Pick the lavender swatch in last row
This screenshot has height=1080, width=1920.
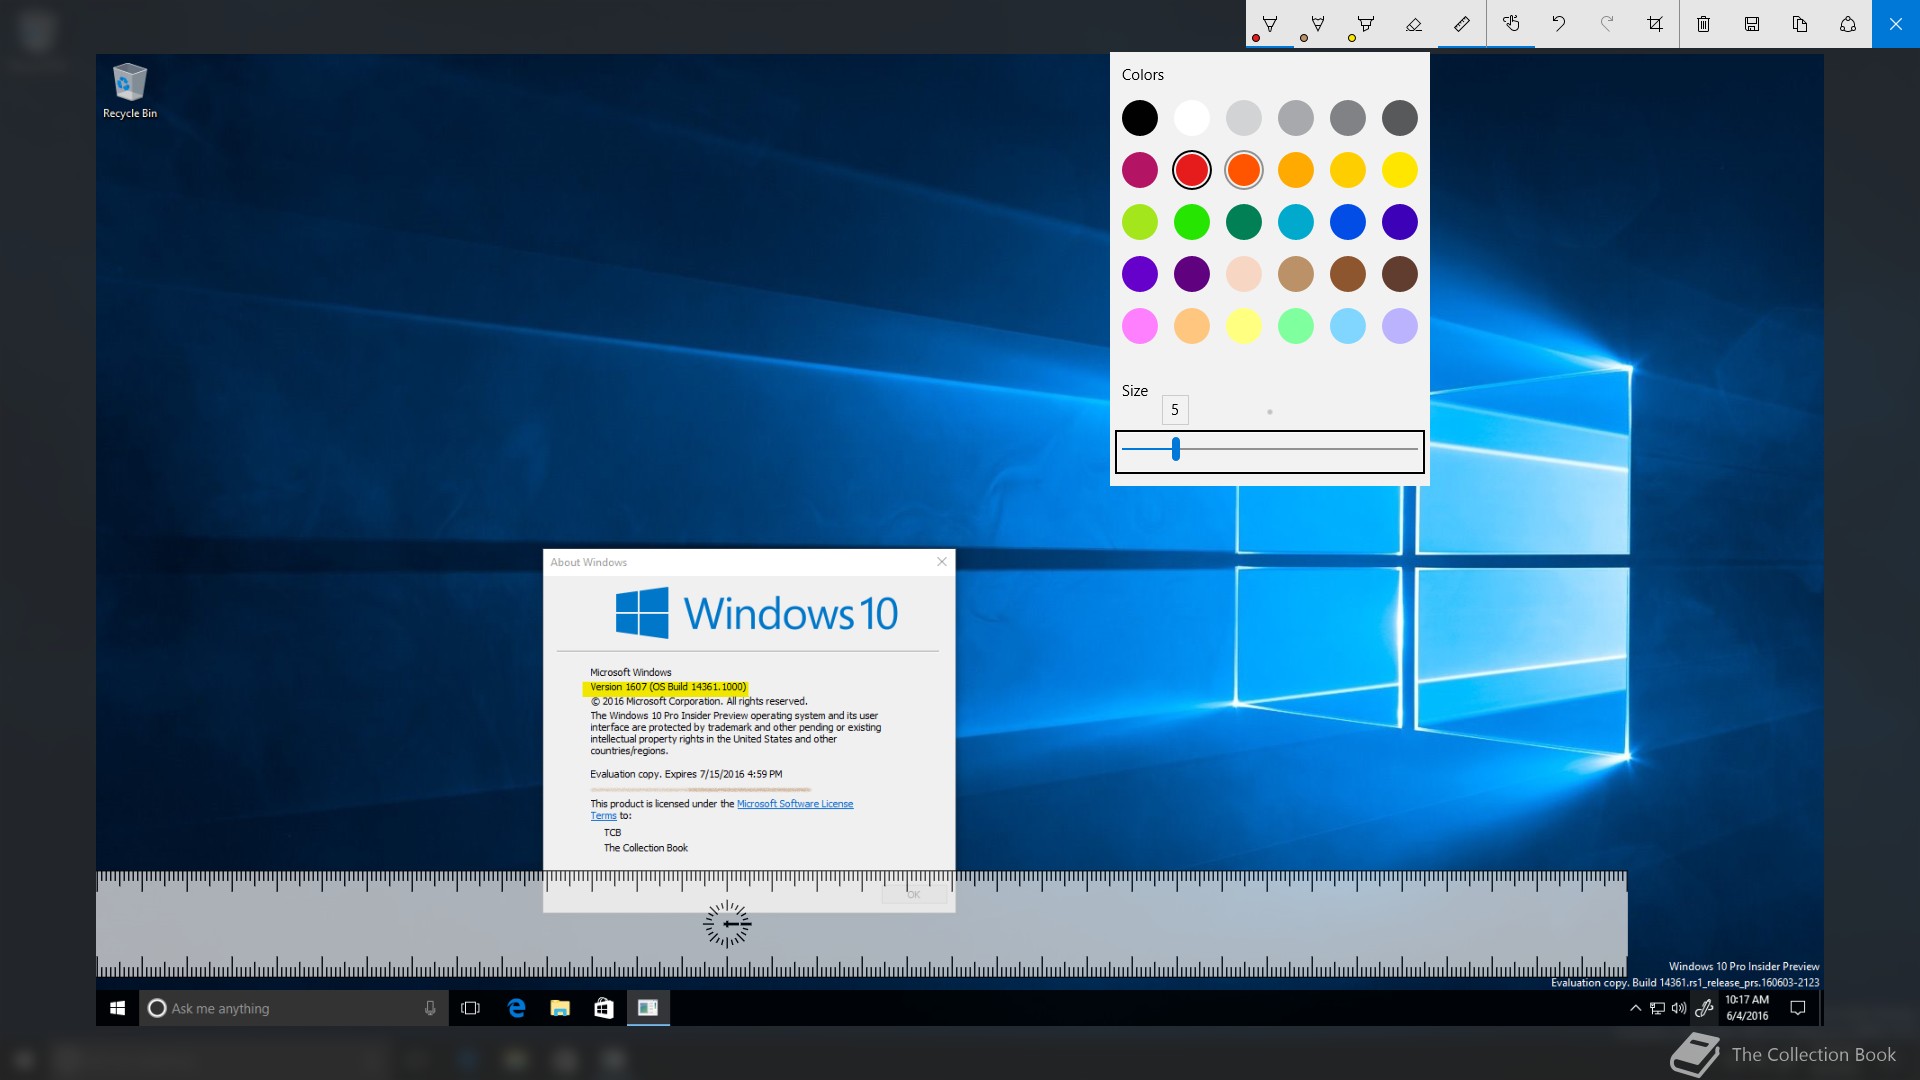pos(1400,326)
